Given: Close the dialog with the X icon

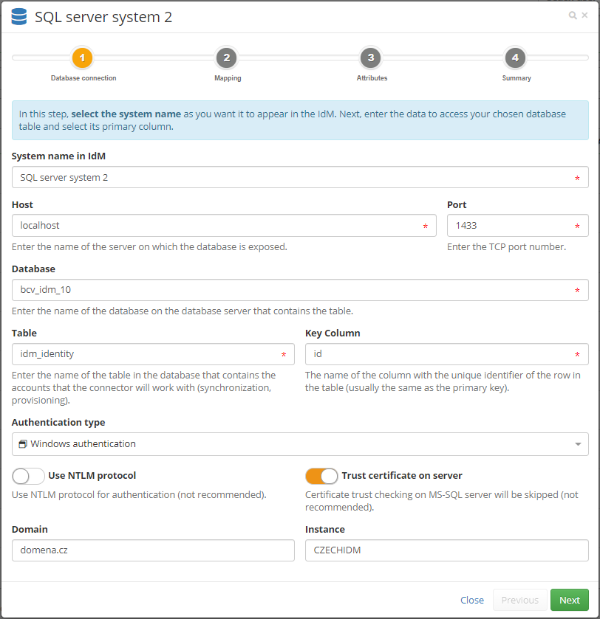Looking at the screenshot, I should [x=585, y=15].
